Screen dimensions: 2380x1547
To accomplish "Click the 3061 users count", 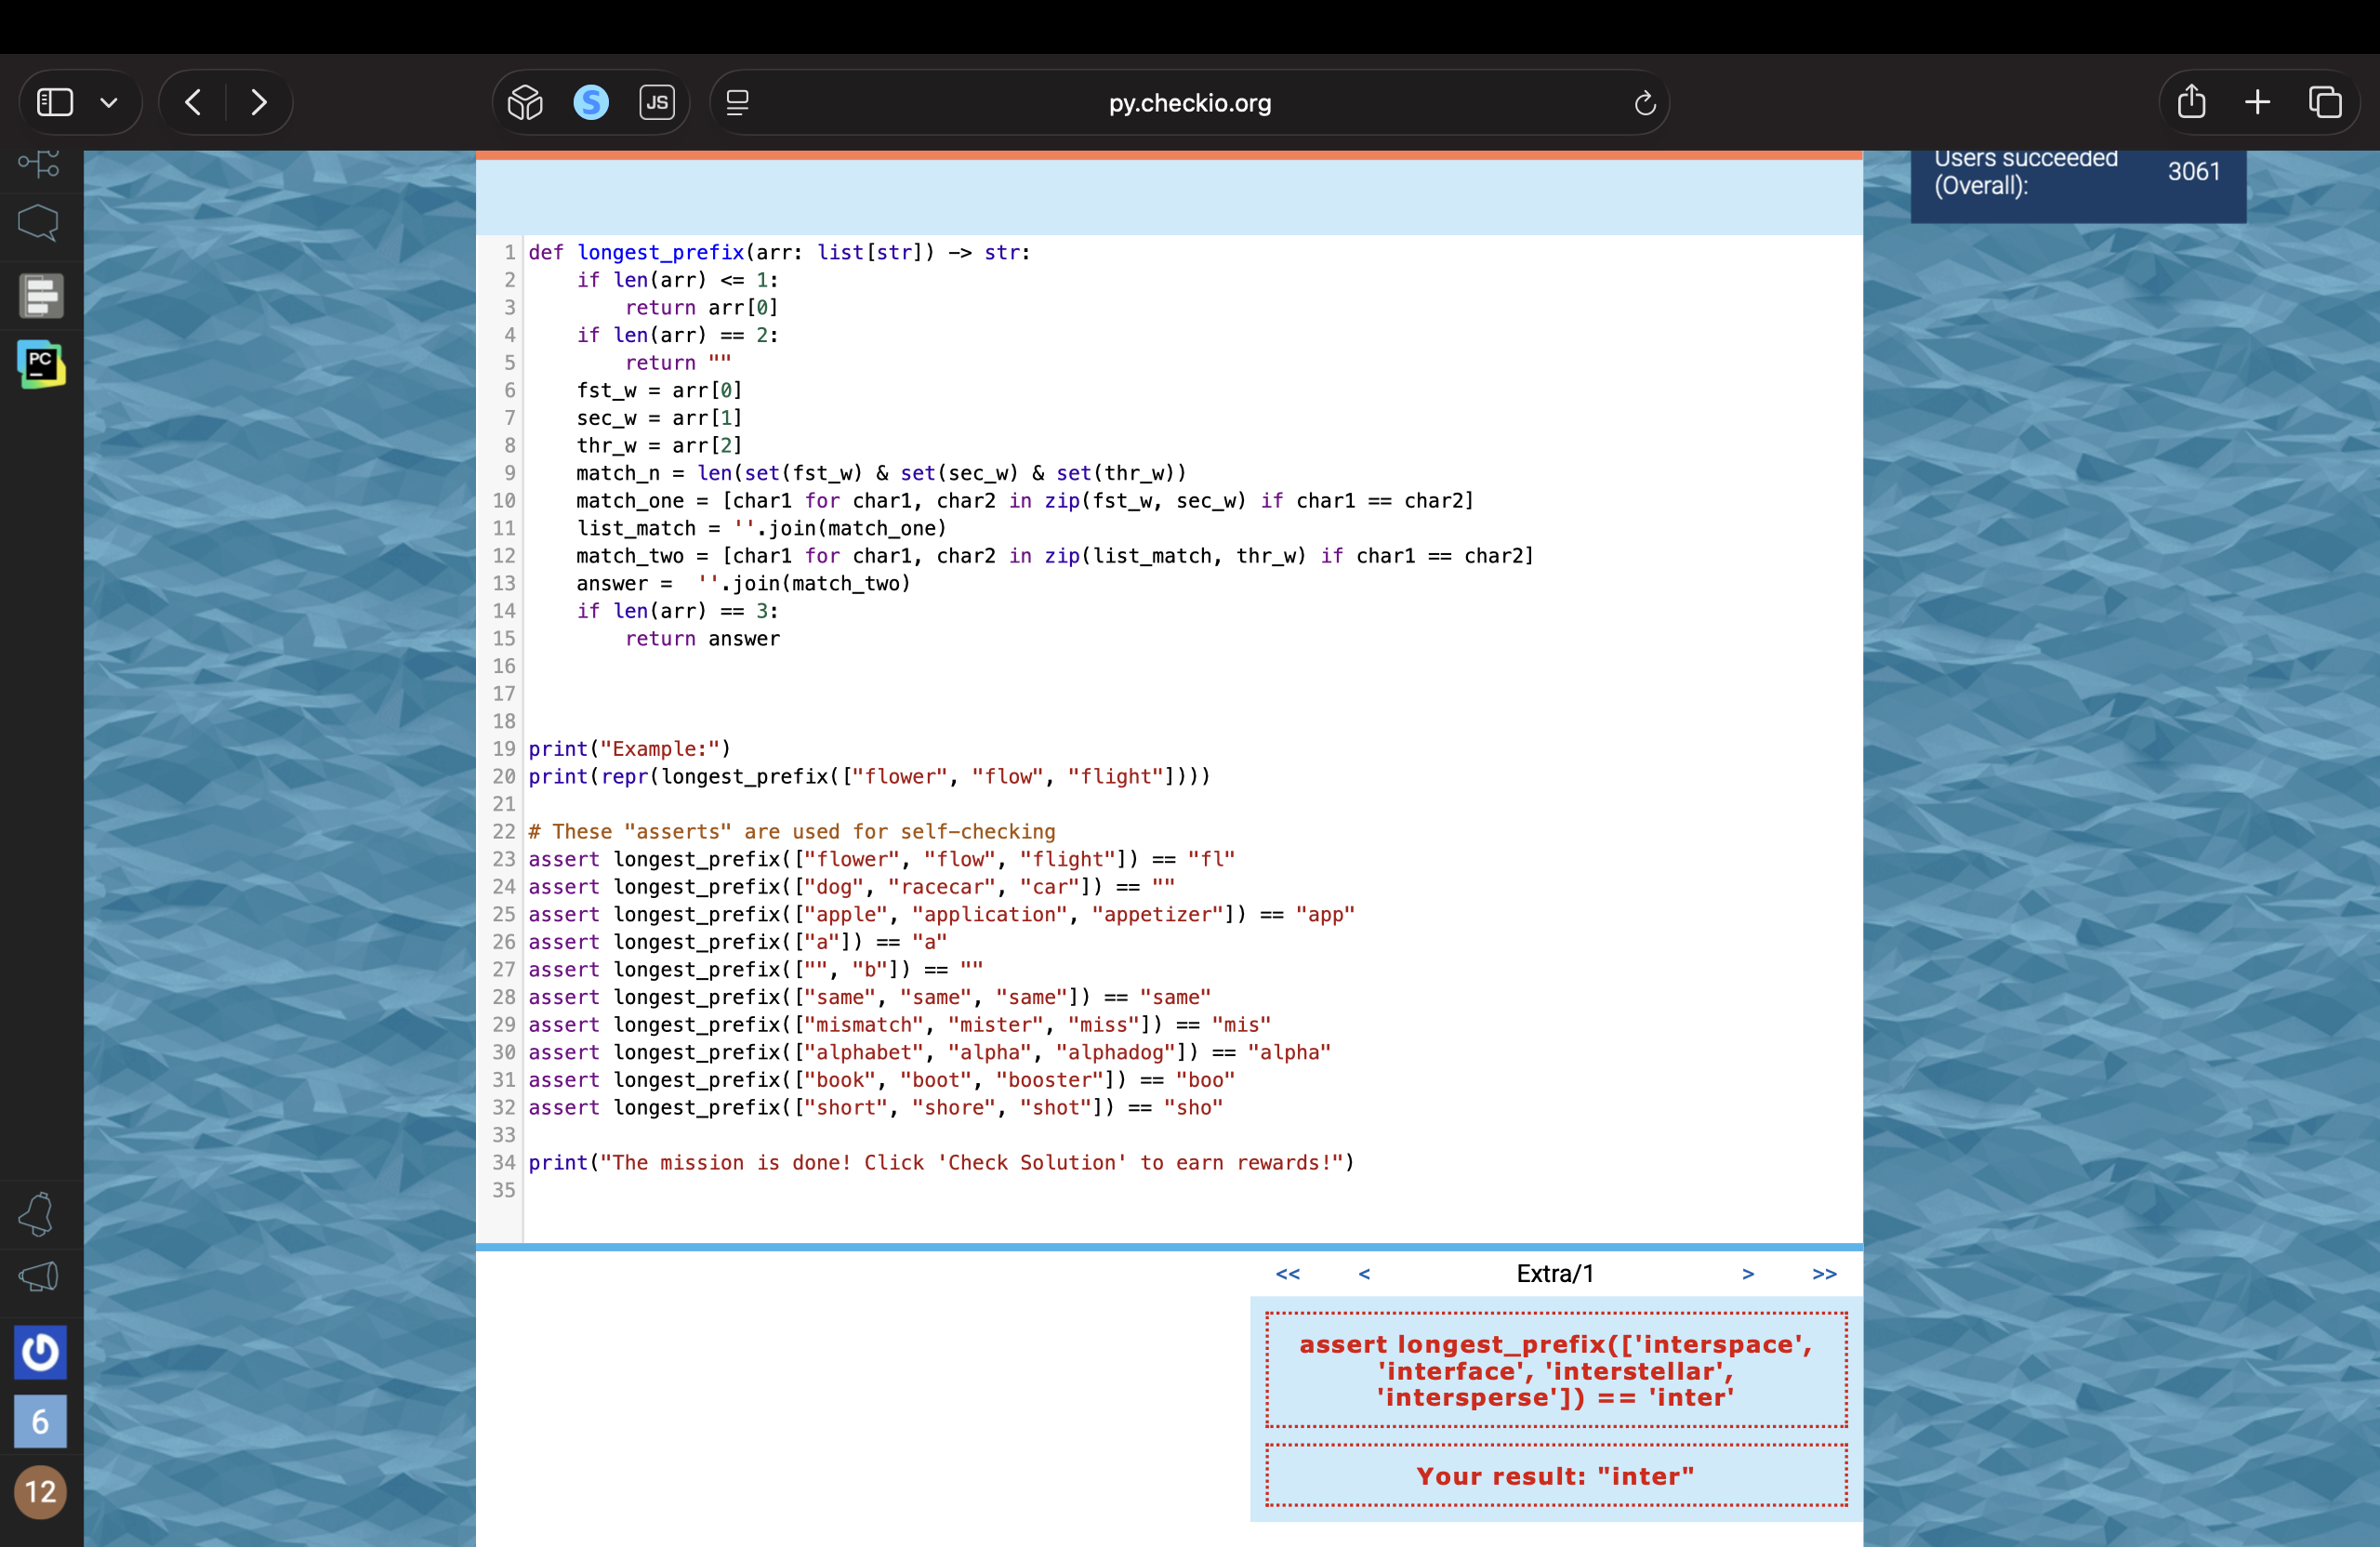I will (2194, 172).
